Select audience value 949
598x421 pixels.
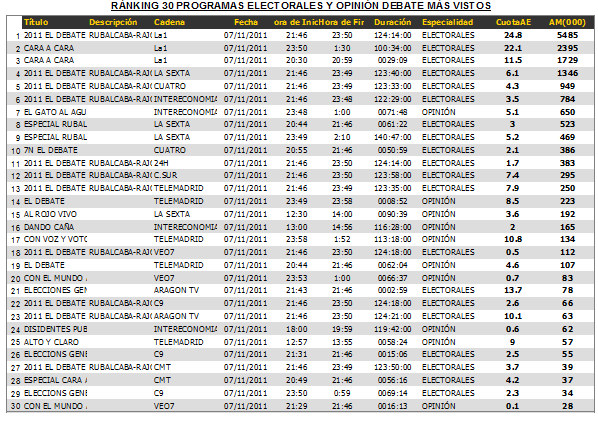567,86
